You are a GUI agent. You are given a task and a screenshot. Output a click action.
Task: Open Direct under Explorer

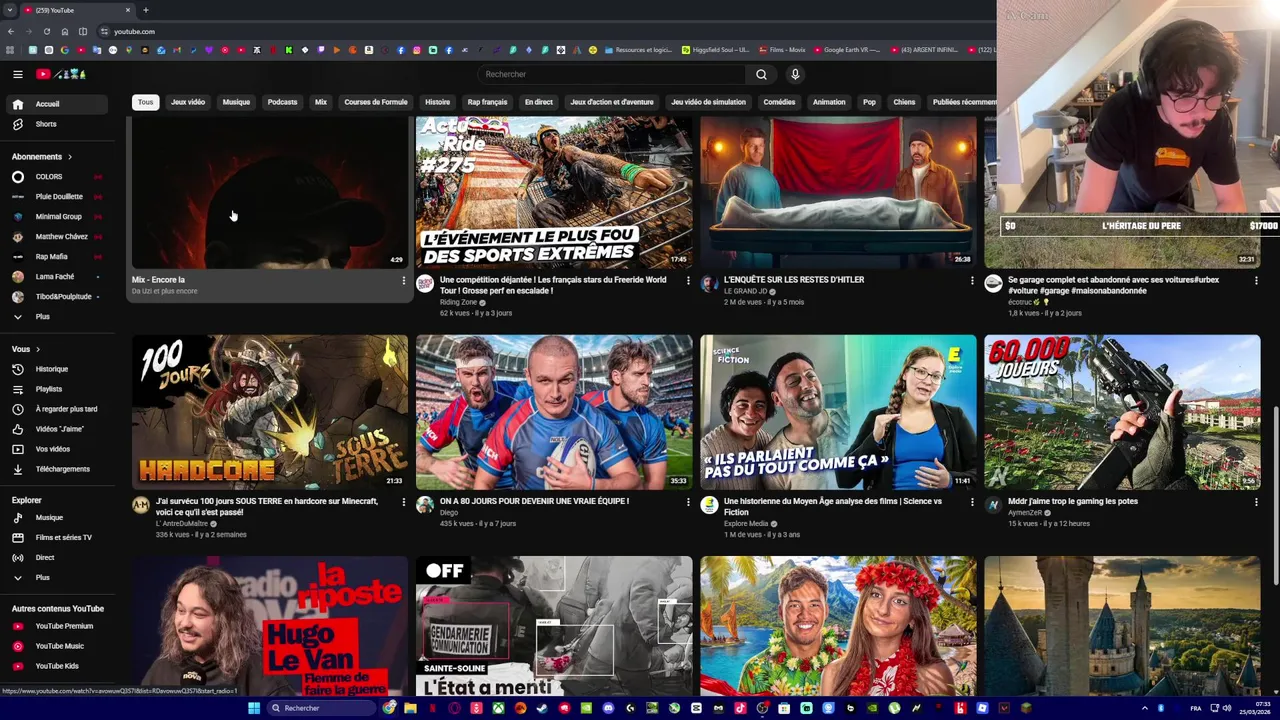(x=59, y=558)
